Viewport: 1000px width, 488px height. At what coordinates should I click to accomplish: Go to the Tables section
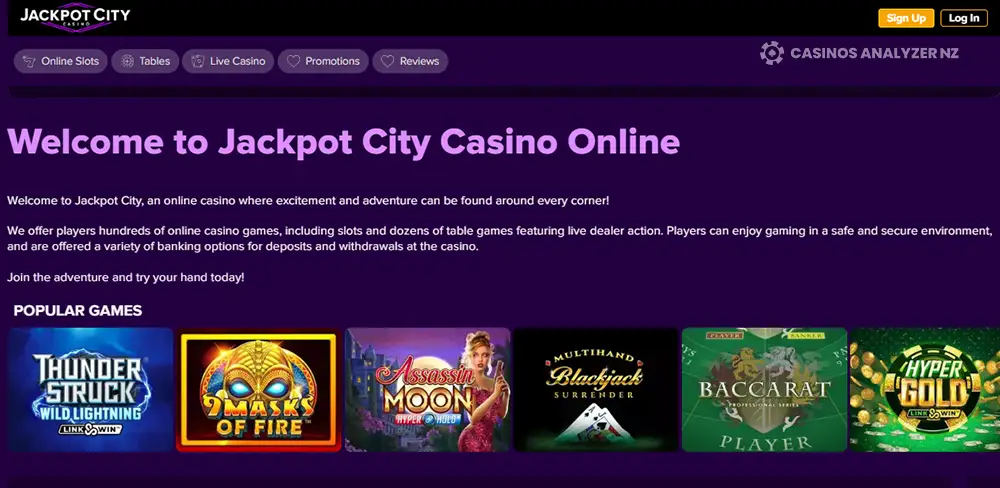[145, 61]
